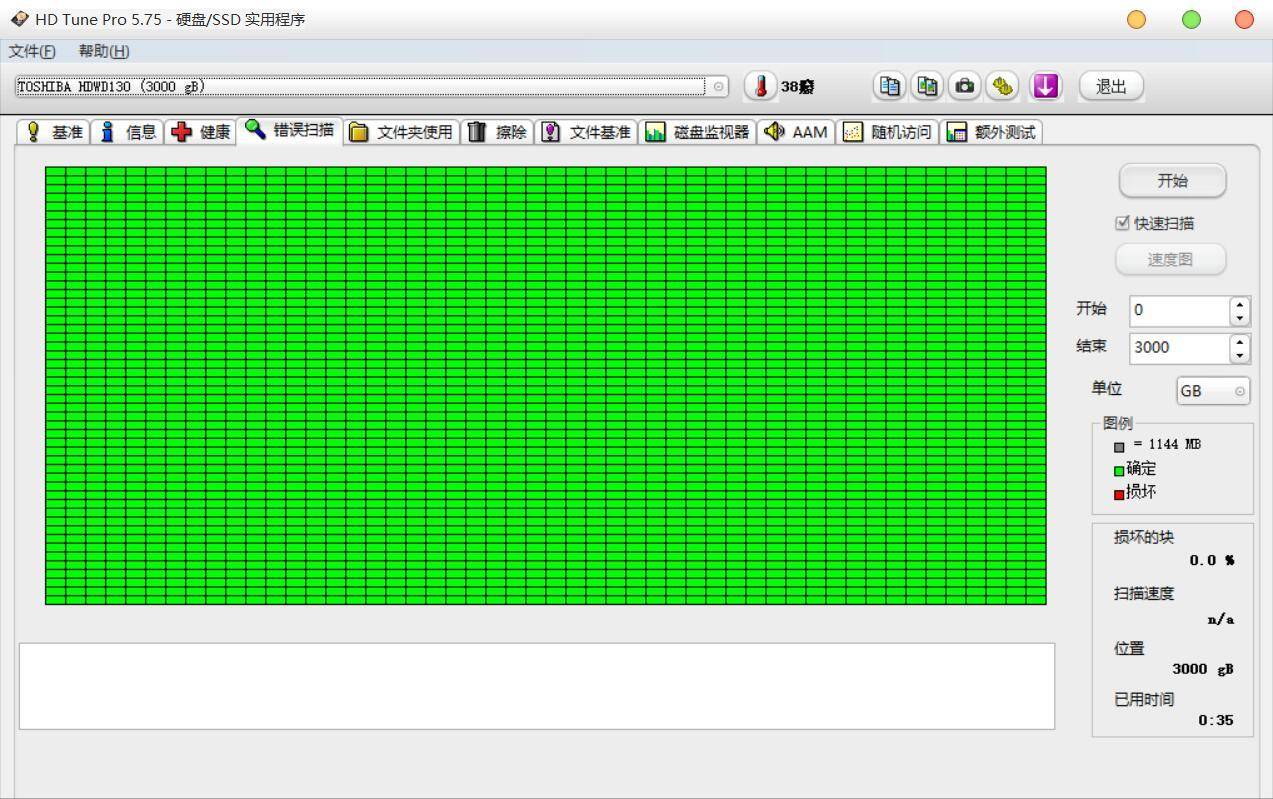Click the purple down-arrow minimize-to-tray icon

click(x=1045, y=86)
